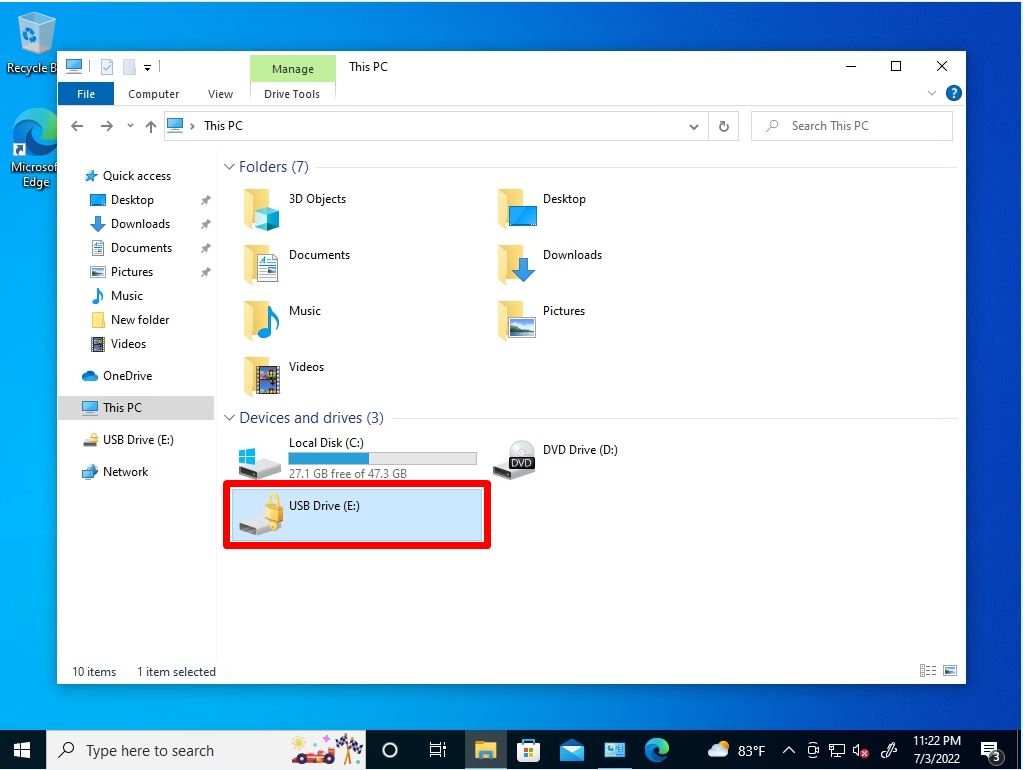This screenshot has width=1023, height=770.
Task: Open Microsoft Edge from the taskbar
Action: [x=656, y=750]
